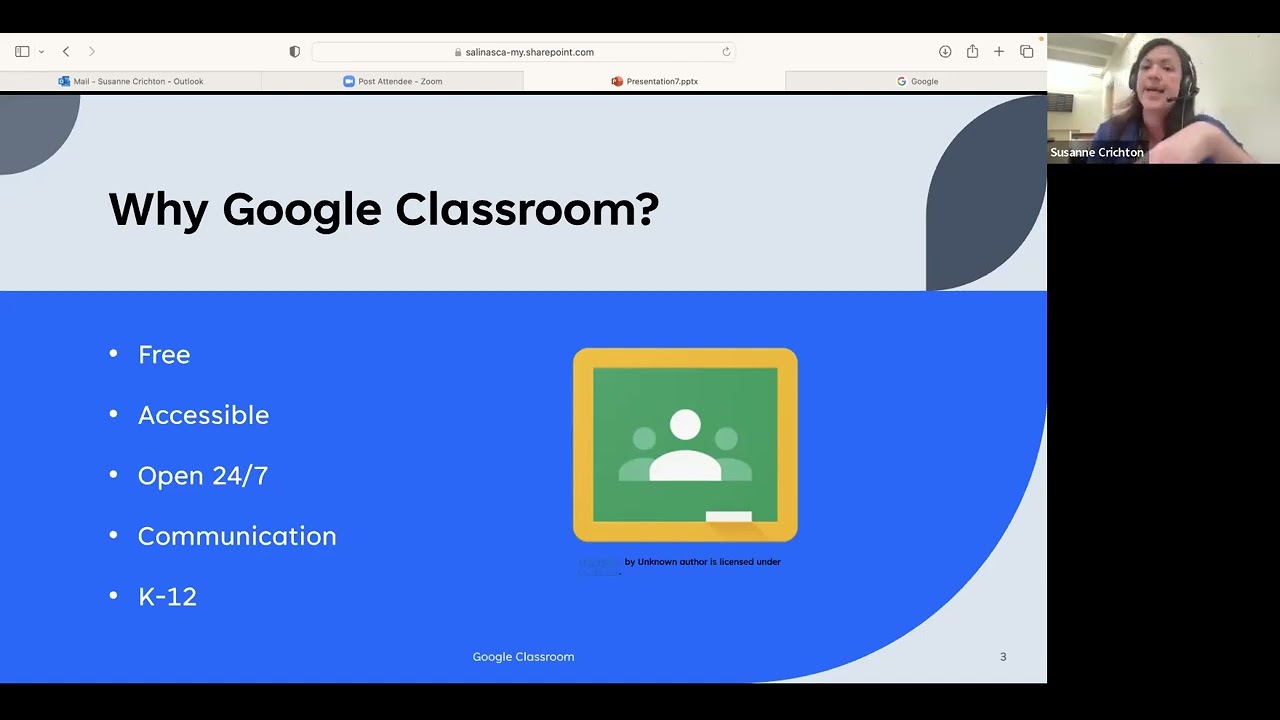Switch to Post Attendee - Zoom tab
1280x720 pixels.
(x=392, y=81)
